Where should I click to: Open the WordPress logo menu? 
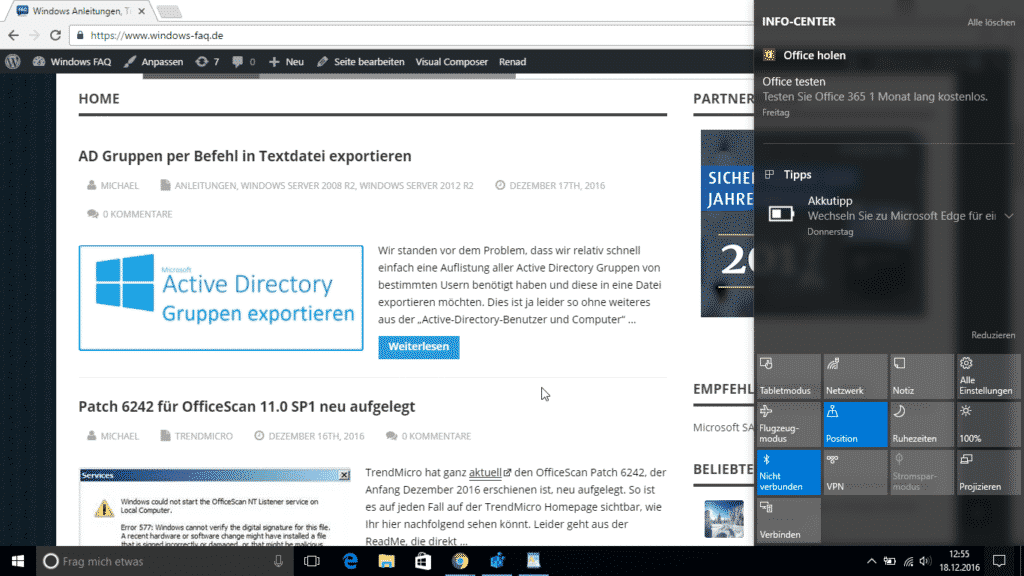coord(13,61)
